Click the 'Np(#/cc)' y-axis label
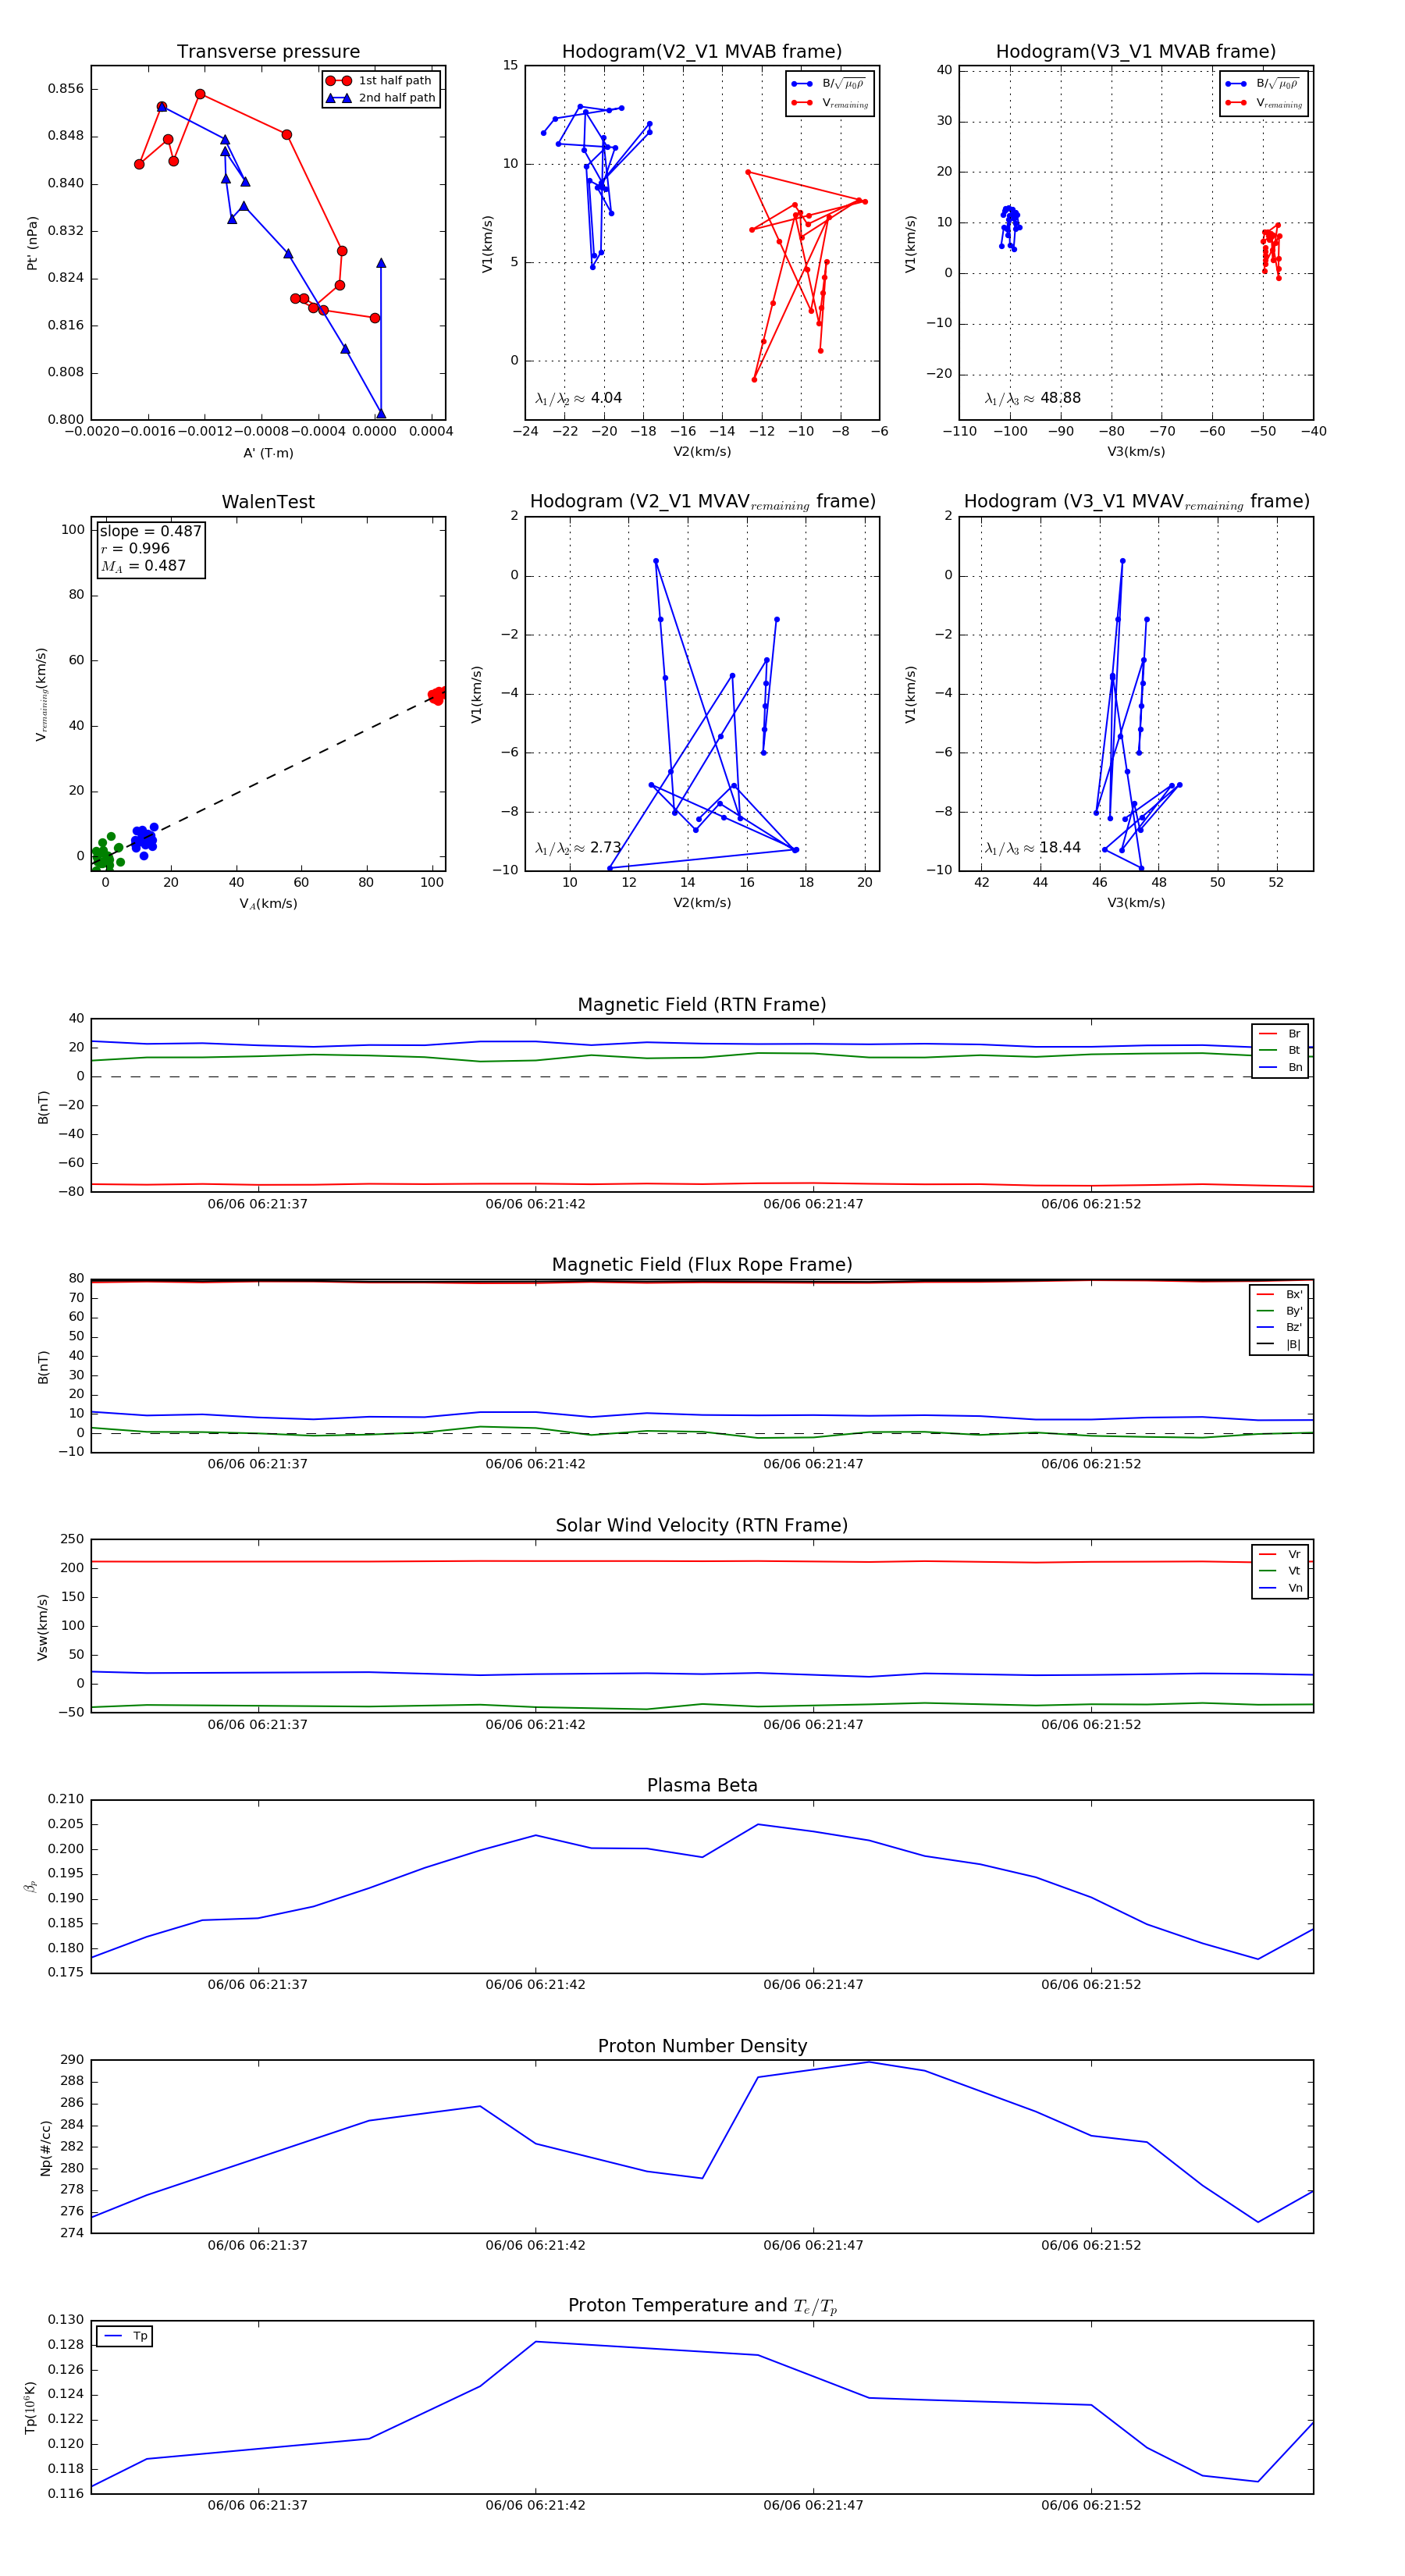Image resolution: width=1405 pixels, height=2576 pixels. click(45, 2147)
